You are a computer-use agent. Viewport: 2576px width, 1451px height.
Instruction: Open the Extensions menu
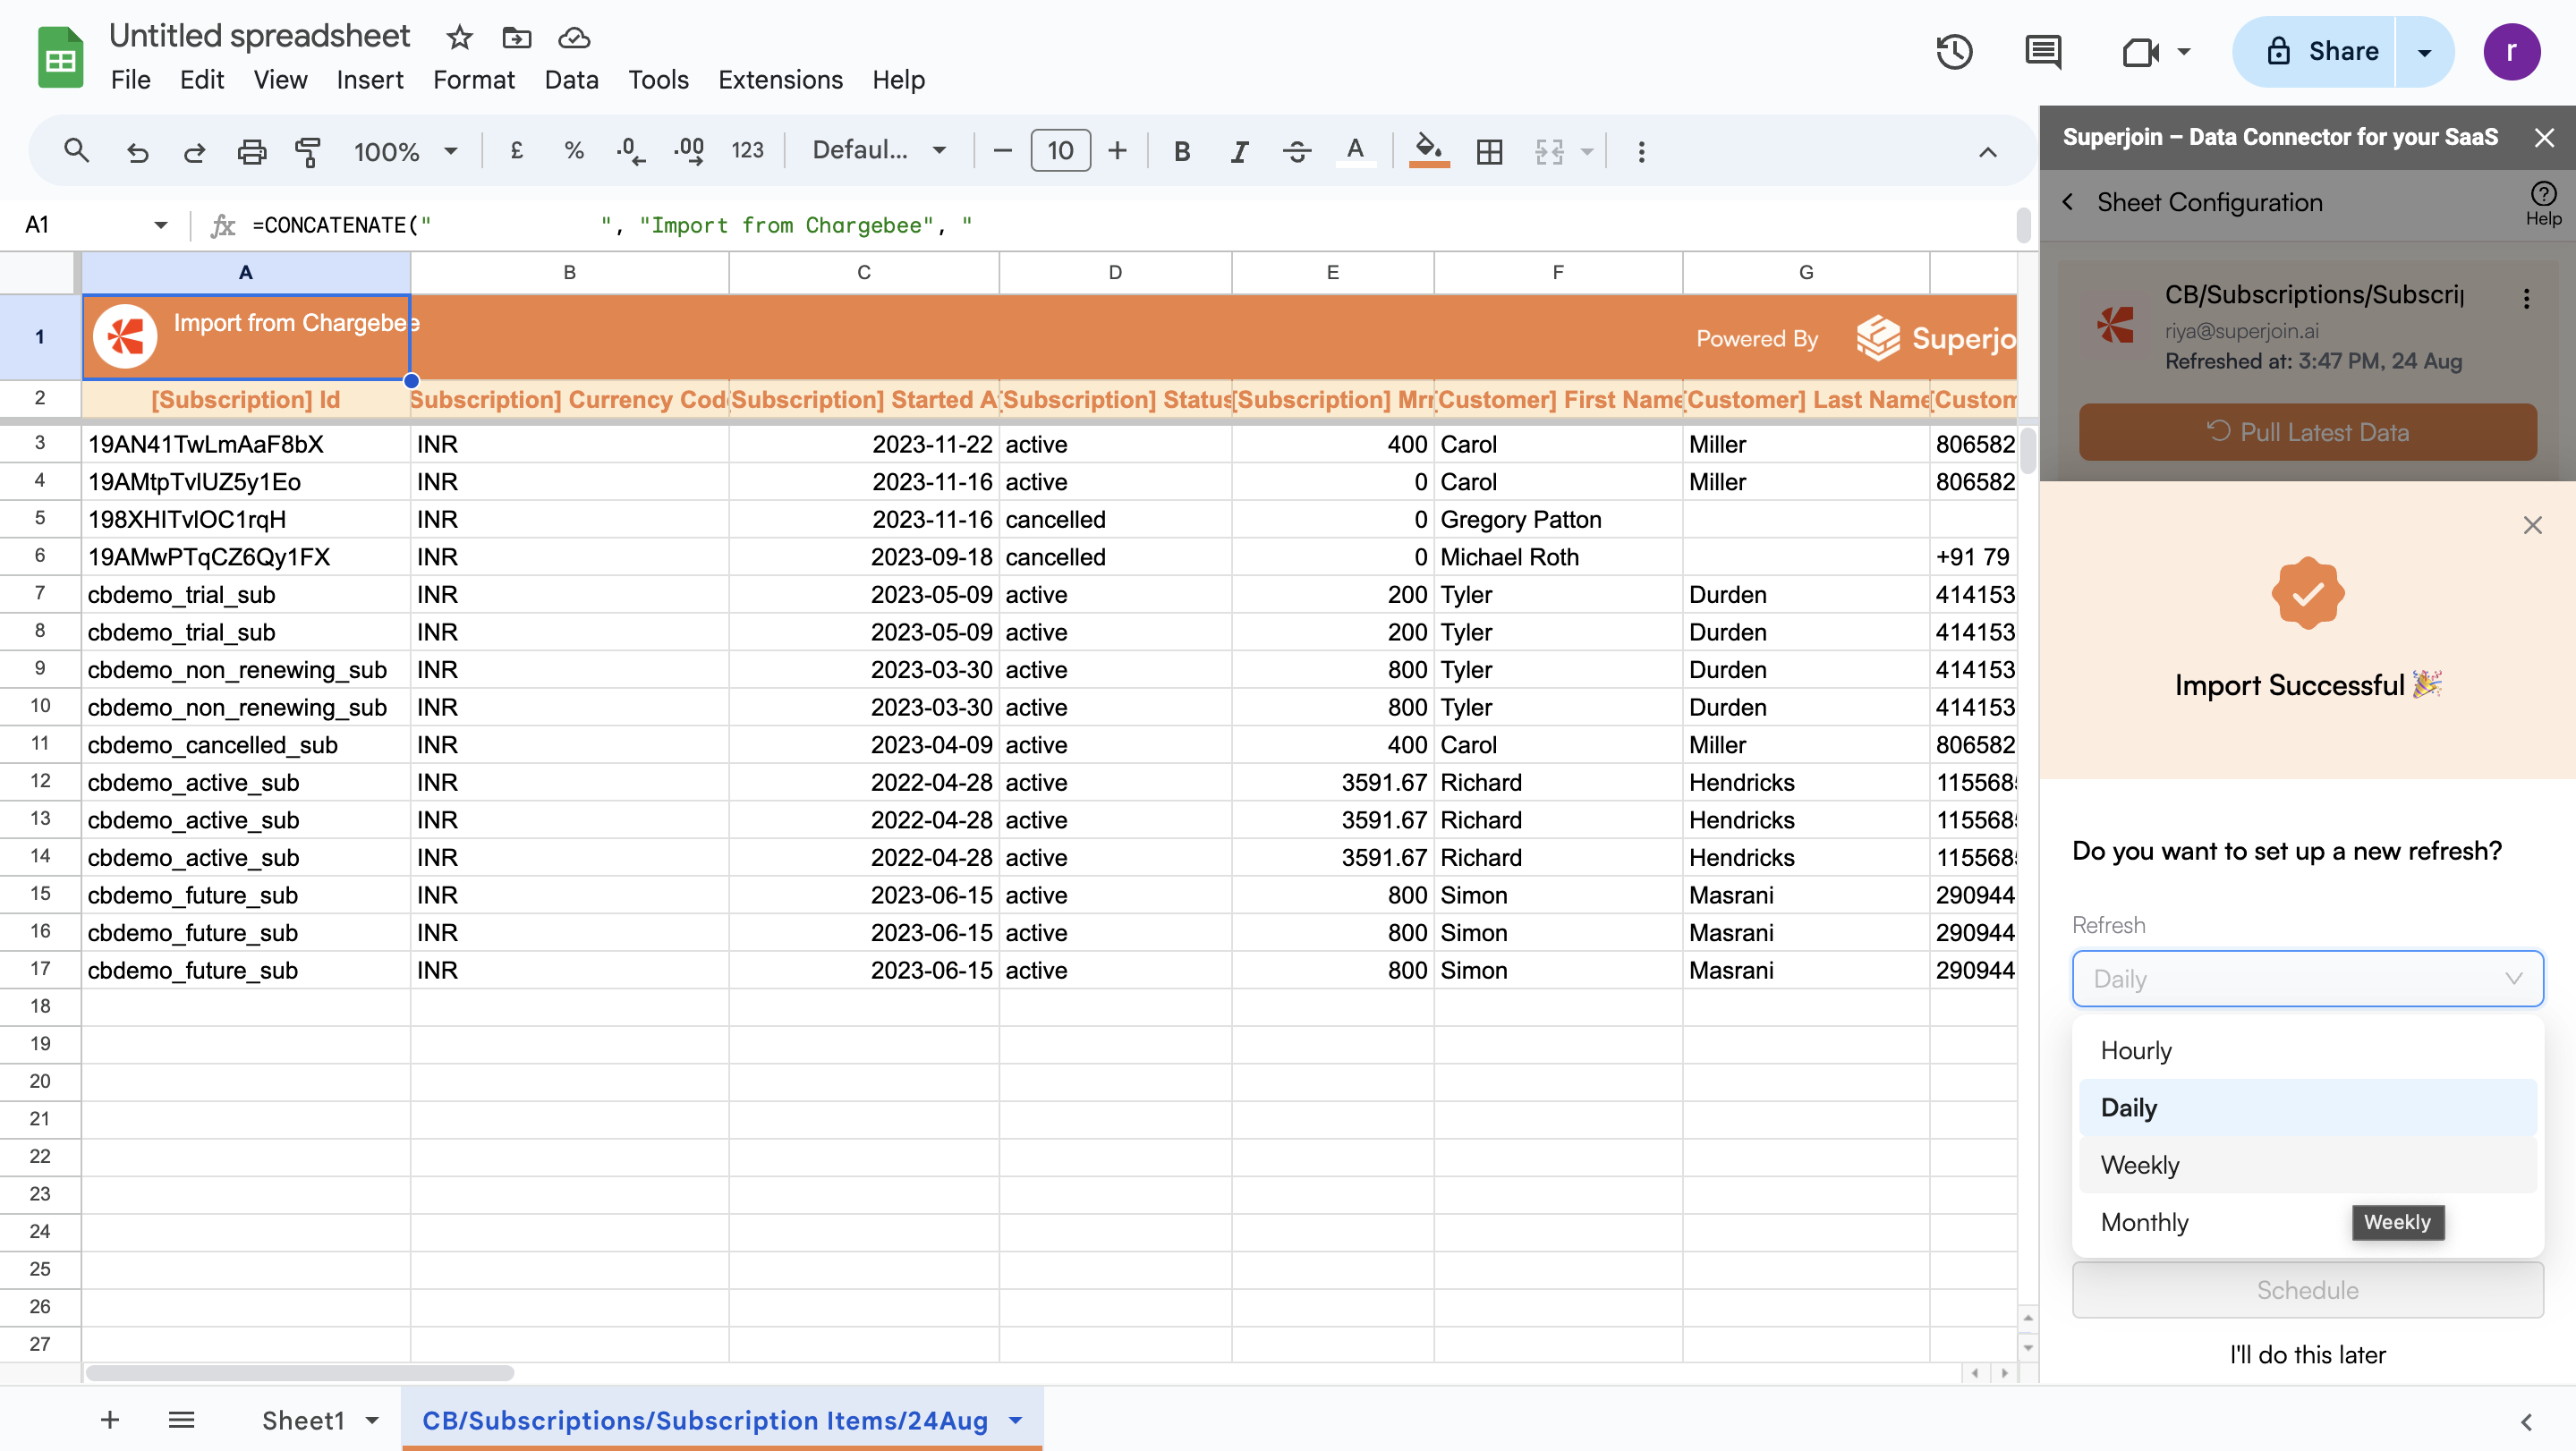pyautogui.click(x=780, y=80)
